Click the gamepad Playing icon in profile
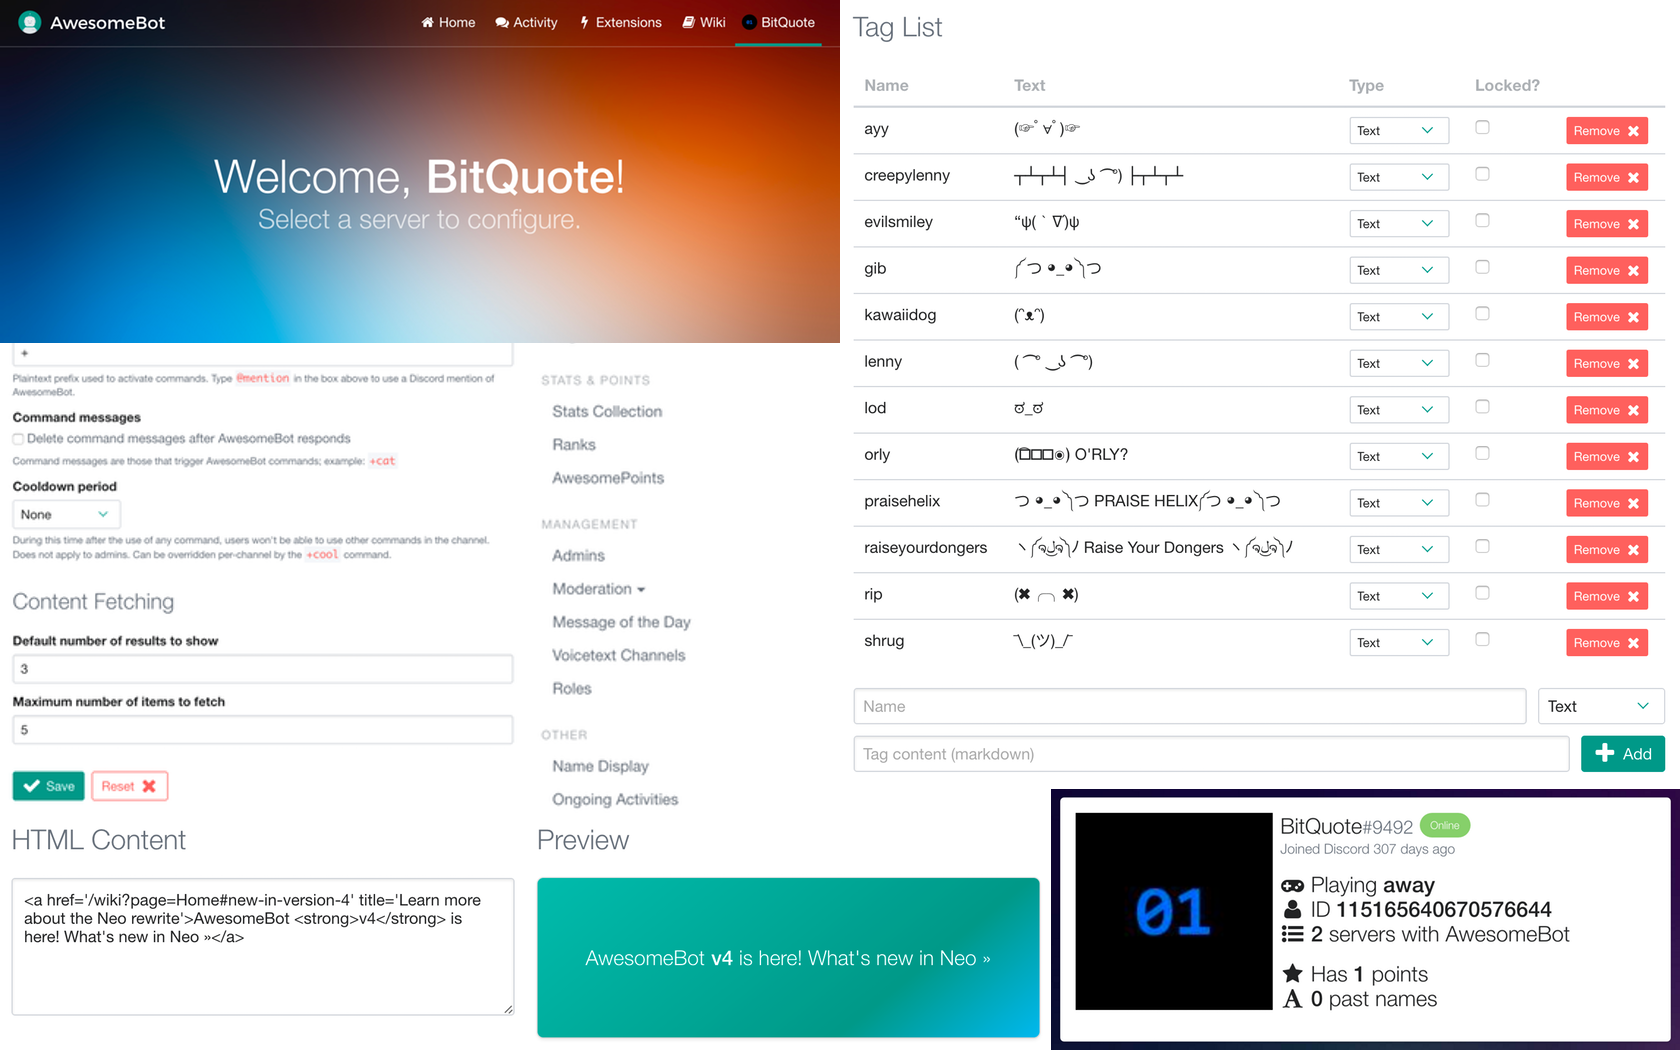This screenshot has width=1680, height=1050. (1293, 885)
